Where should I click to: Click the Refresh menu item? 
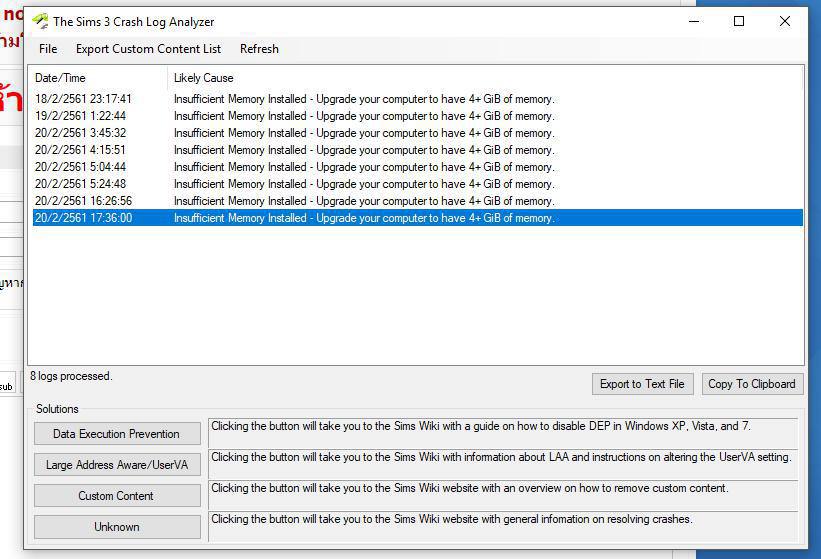click(x=259, y=49)
